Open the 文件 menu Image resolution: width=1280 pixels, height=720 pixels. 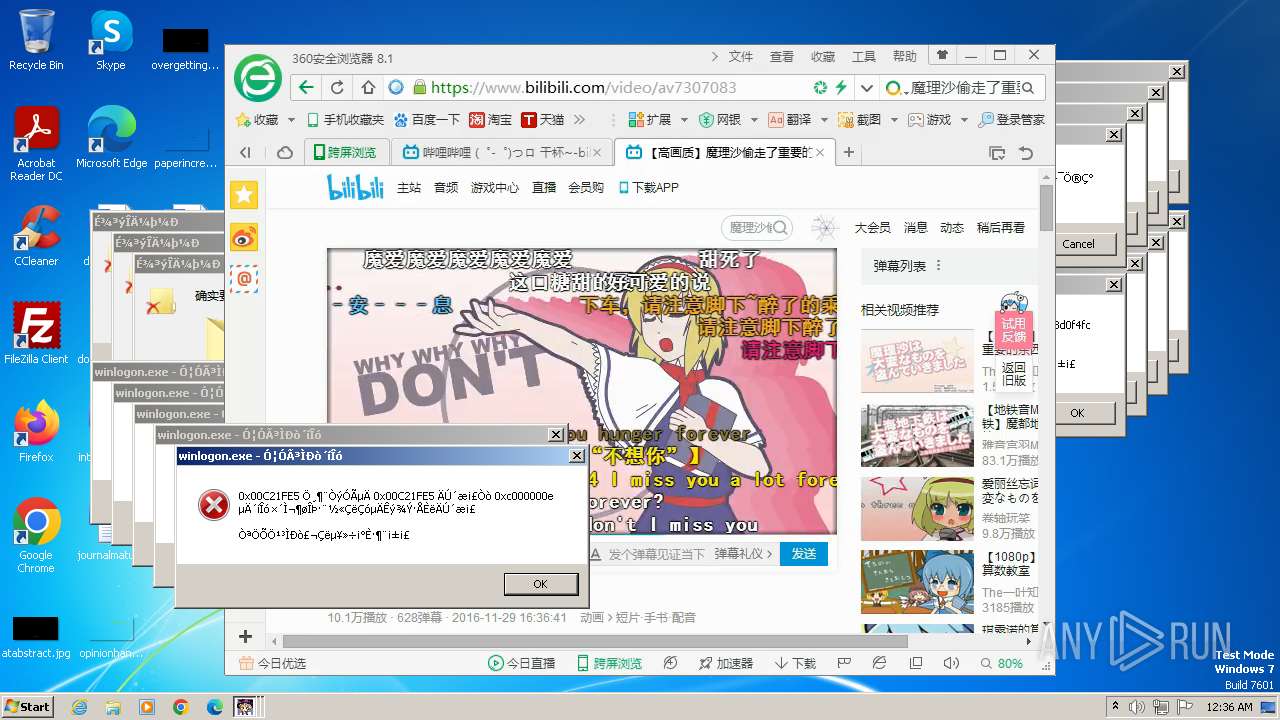click(740, 57)
